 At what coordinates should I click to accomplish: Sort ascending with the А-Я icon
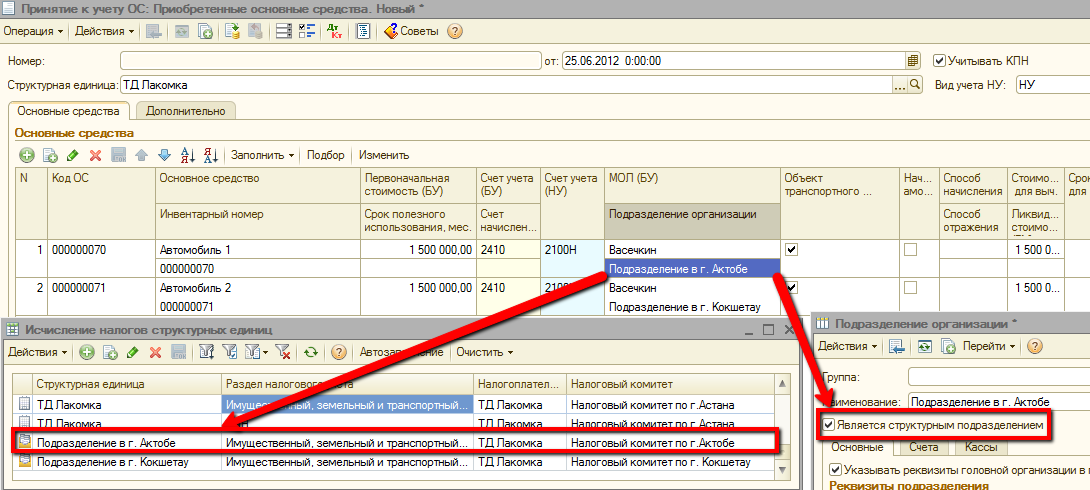point(186,155)
